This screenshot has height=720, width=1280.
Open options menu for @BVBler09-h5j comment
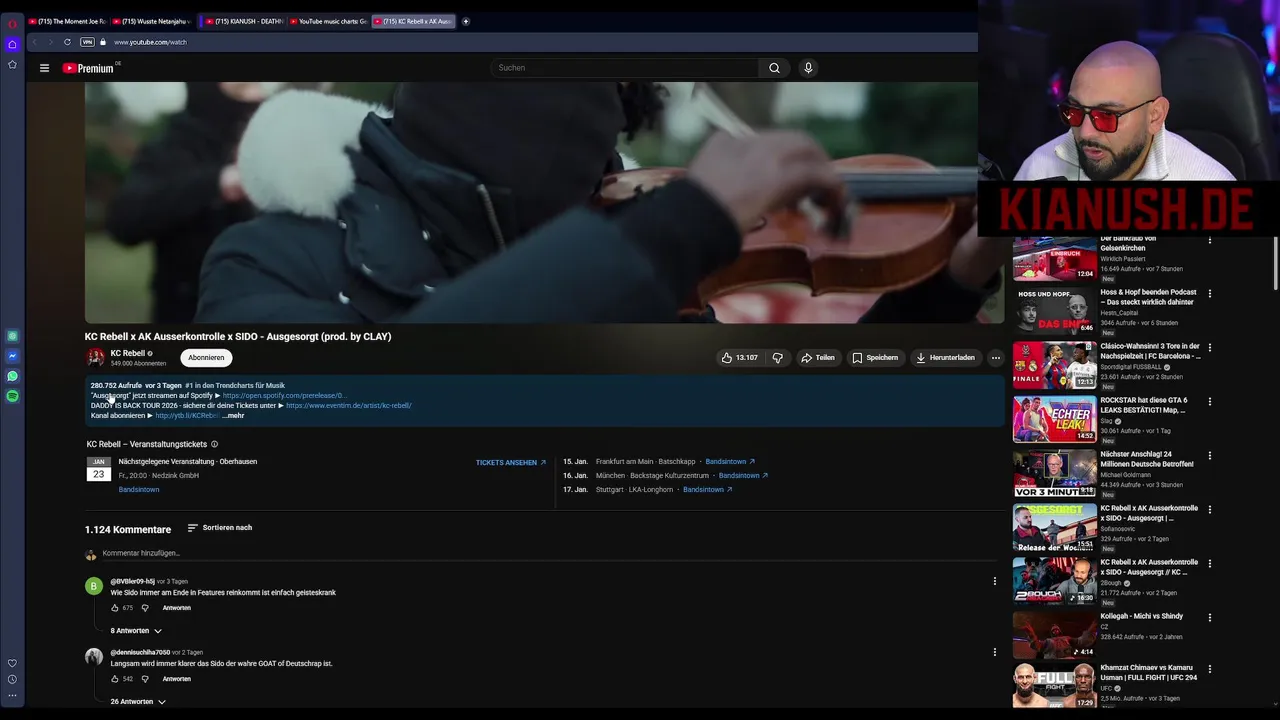(994, 581)
